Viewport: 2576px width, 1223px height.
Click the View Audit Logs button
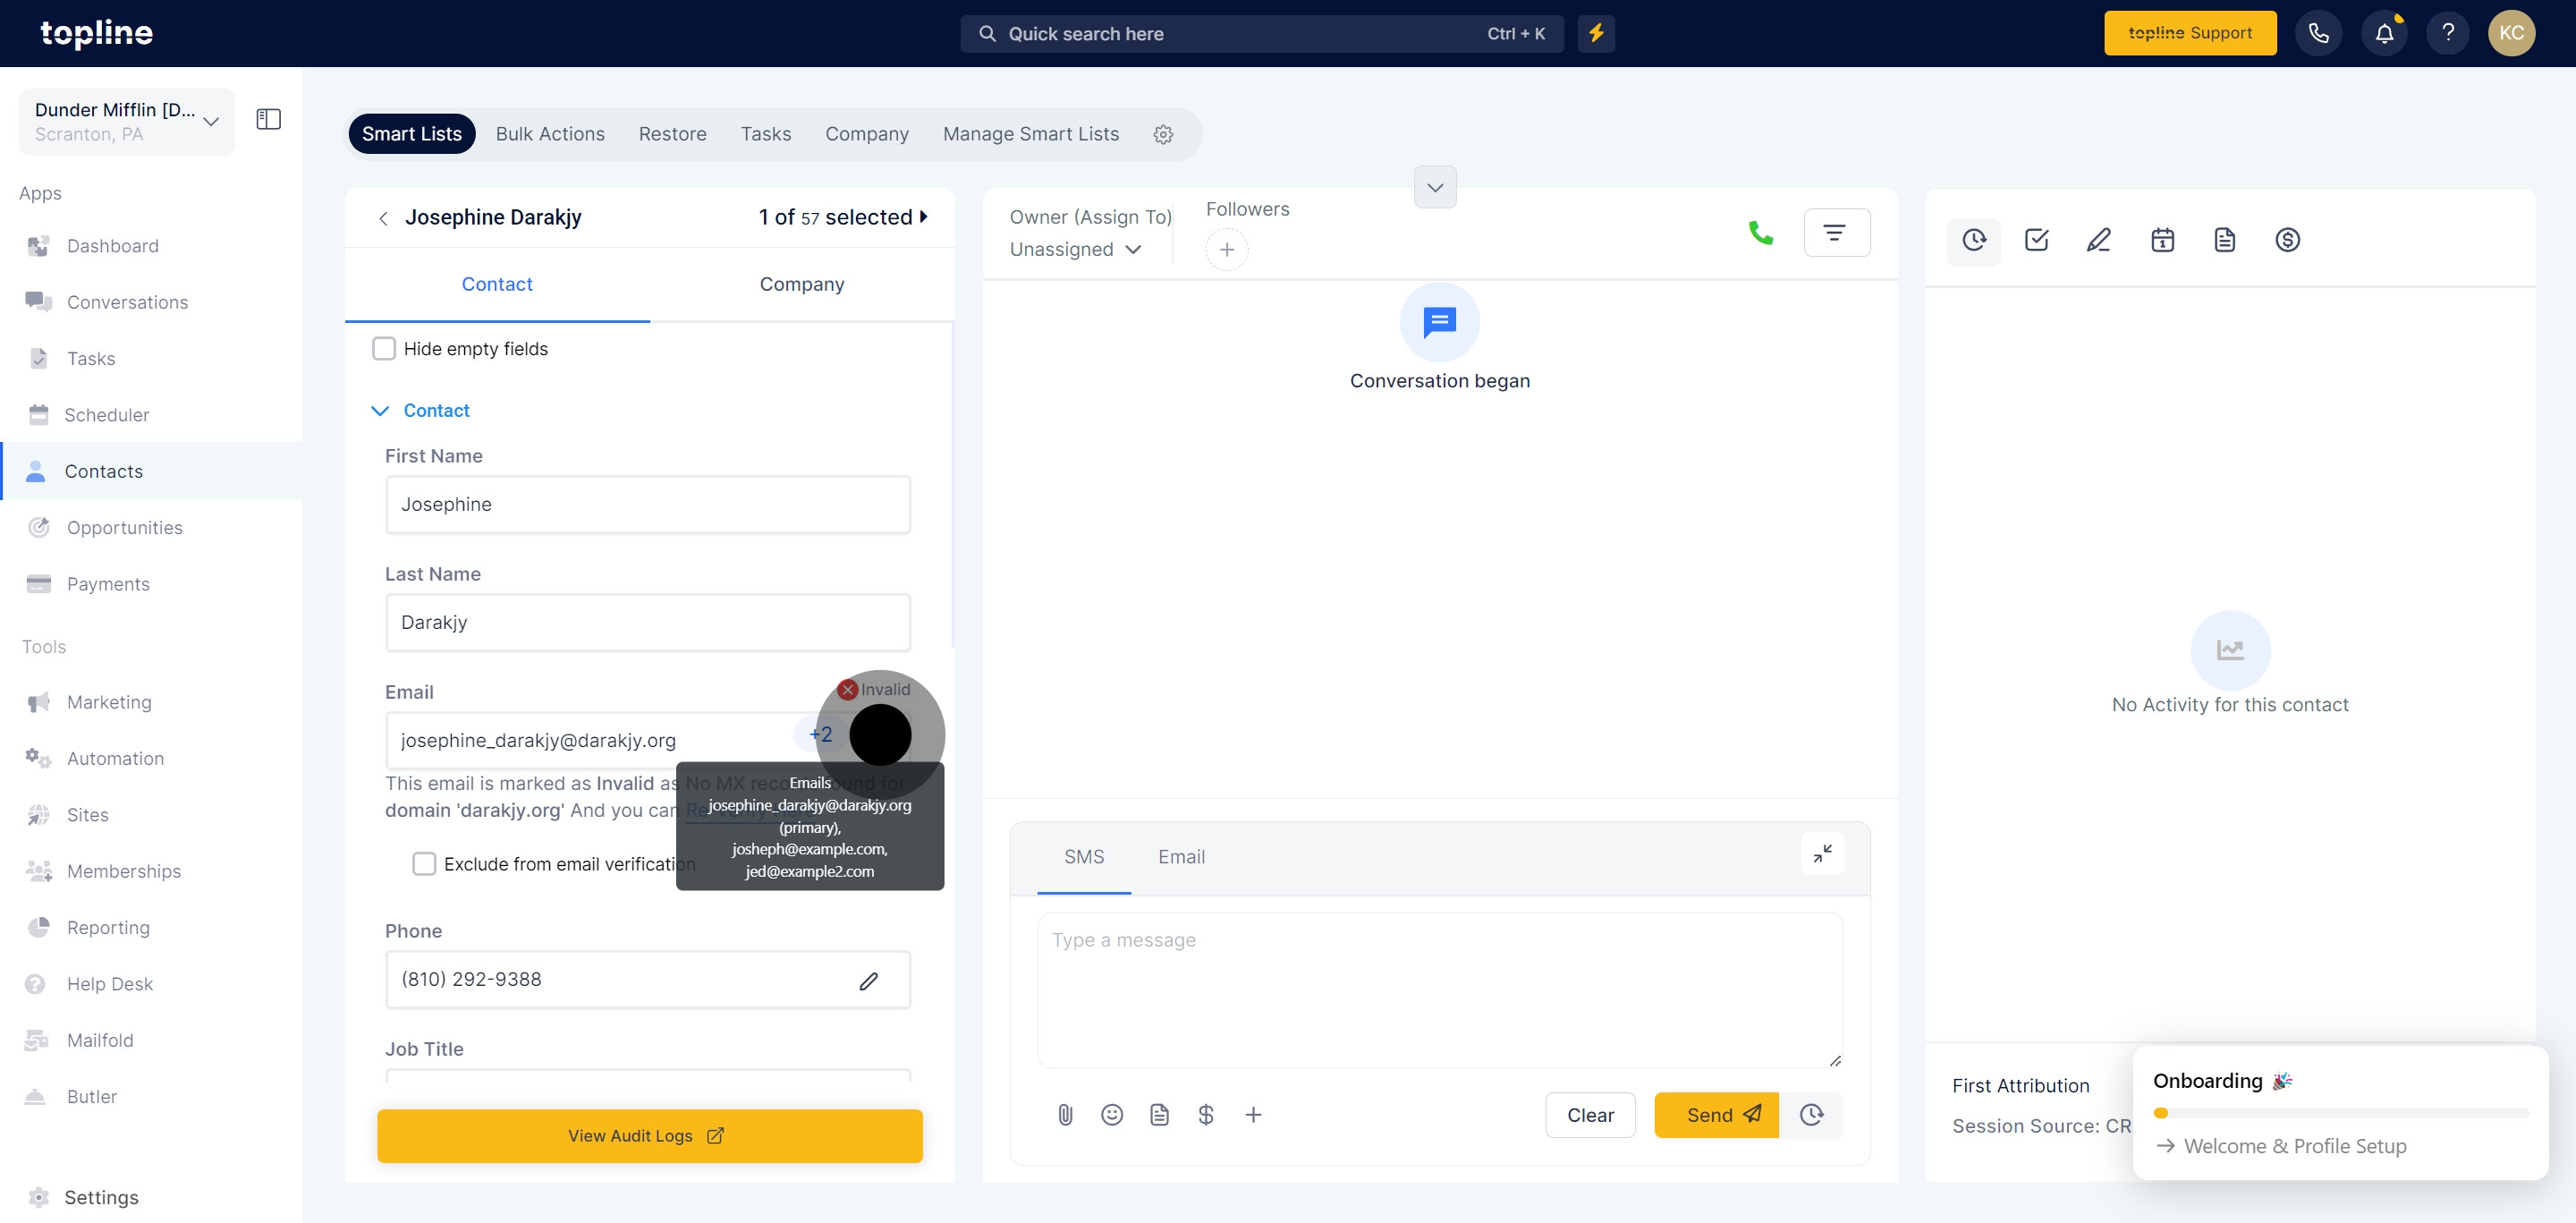tap(649, 1135)
